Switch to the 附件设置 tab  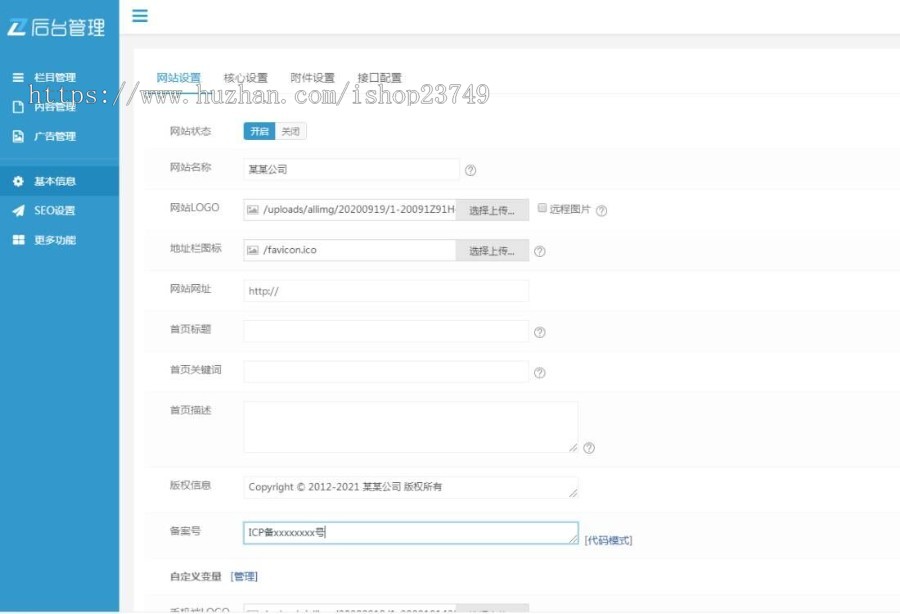312,77
